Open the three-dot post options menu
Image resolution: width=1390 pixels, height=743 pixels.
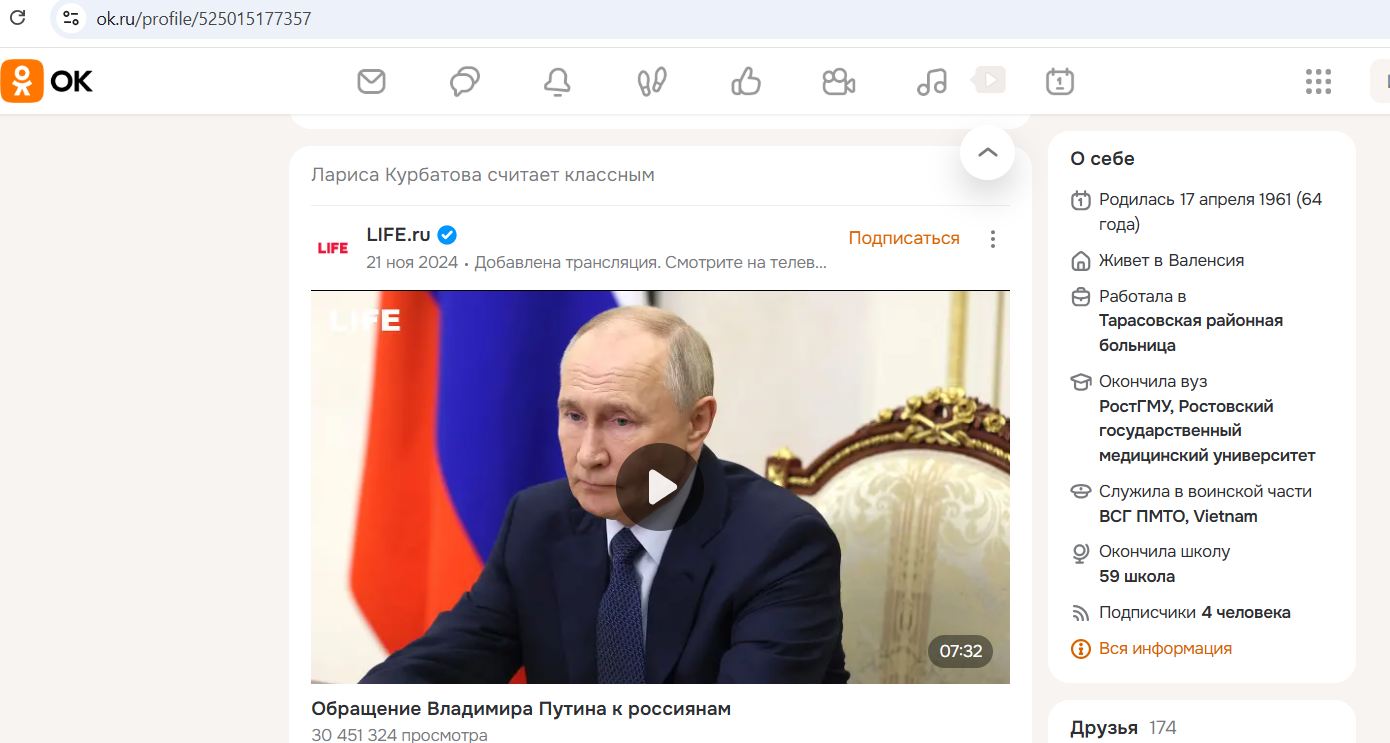(992, 239)
